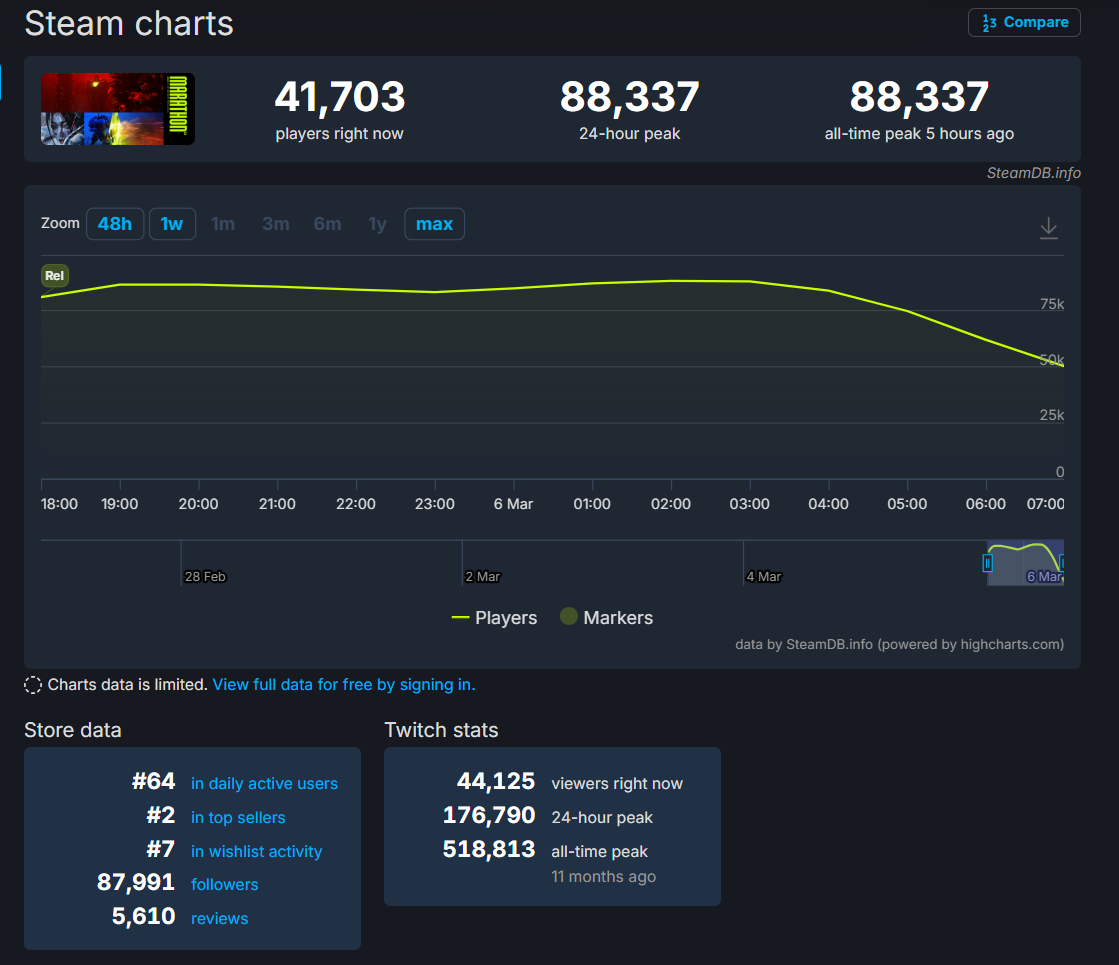Toggle the Players series in legend

pos(495,617)
